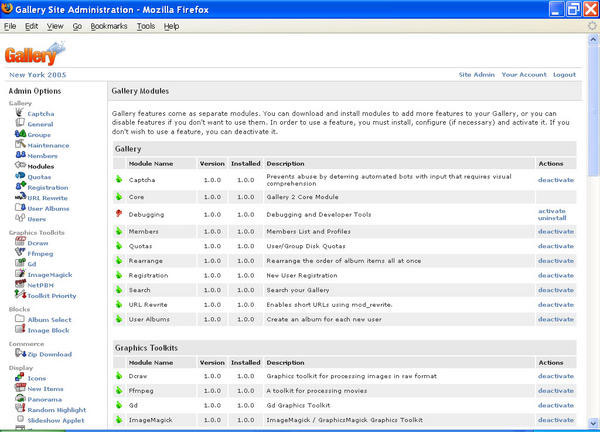Deactivate the Captcha module
600x432 pixels.
[x=556, y=180]
